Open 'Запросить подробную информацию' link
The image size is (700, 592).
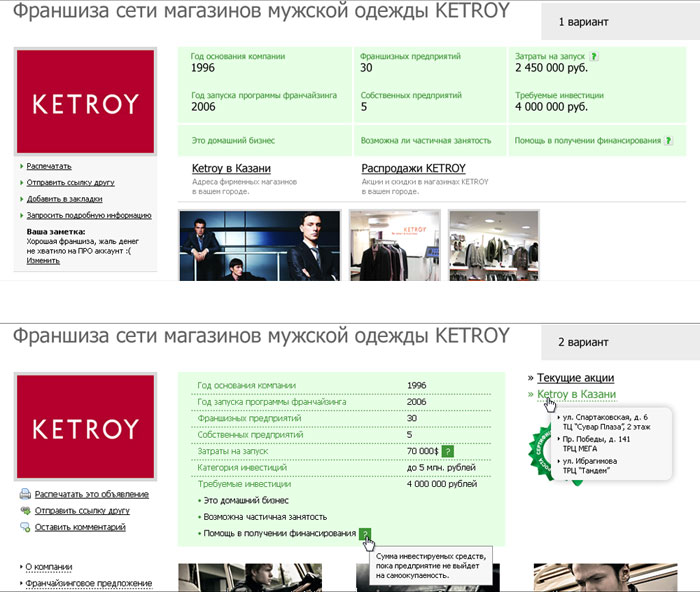[89, 215]
